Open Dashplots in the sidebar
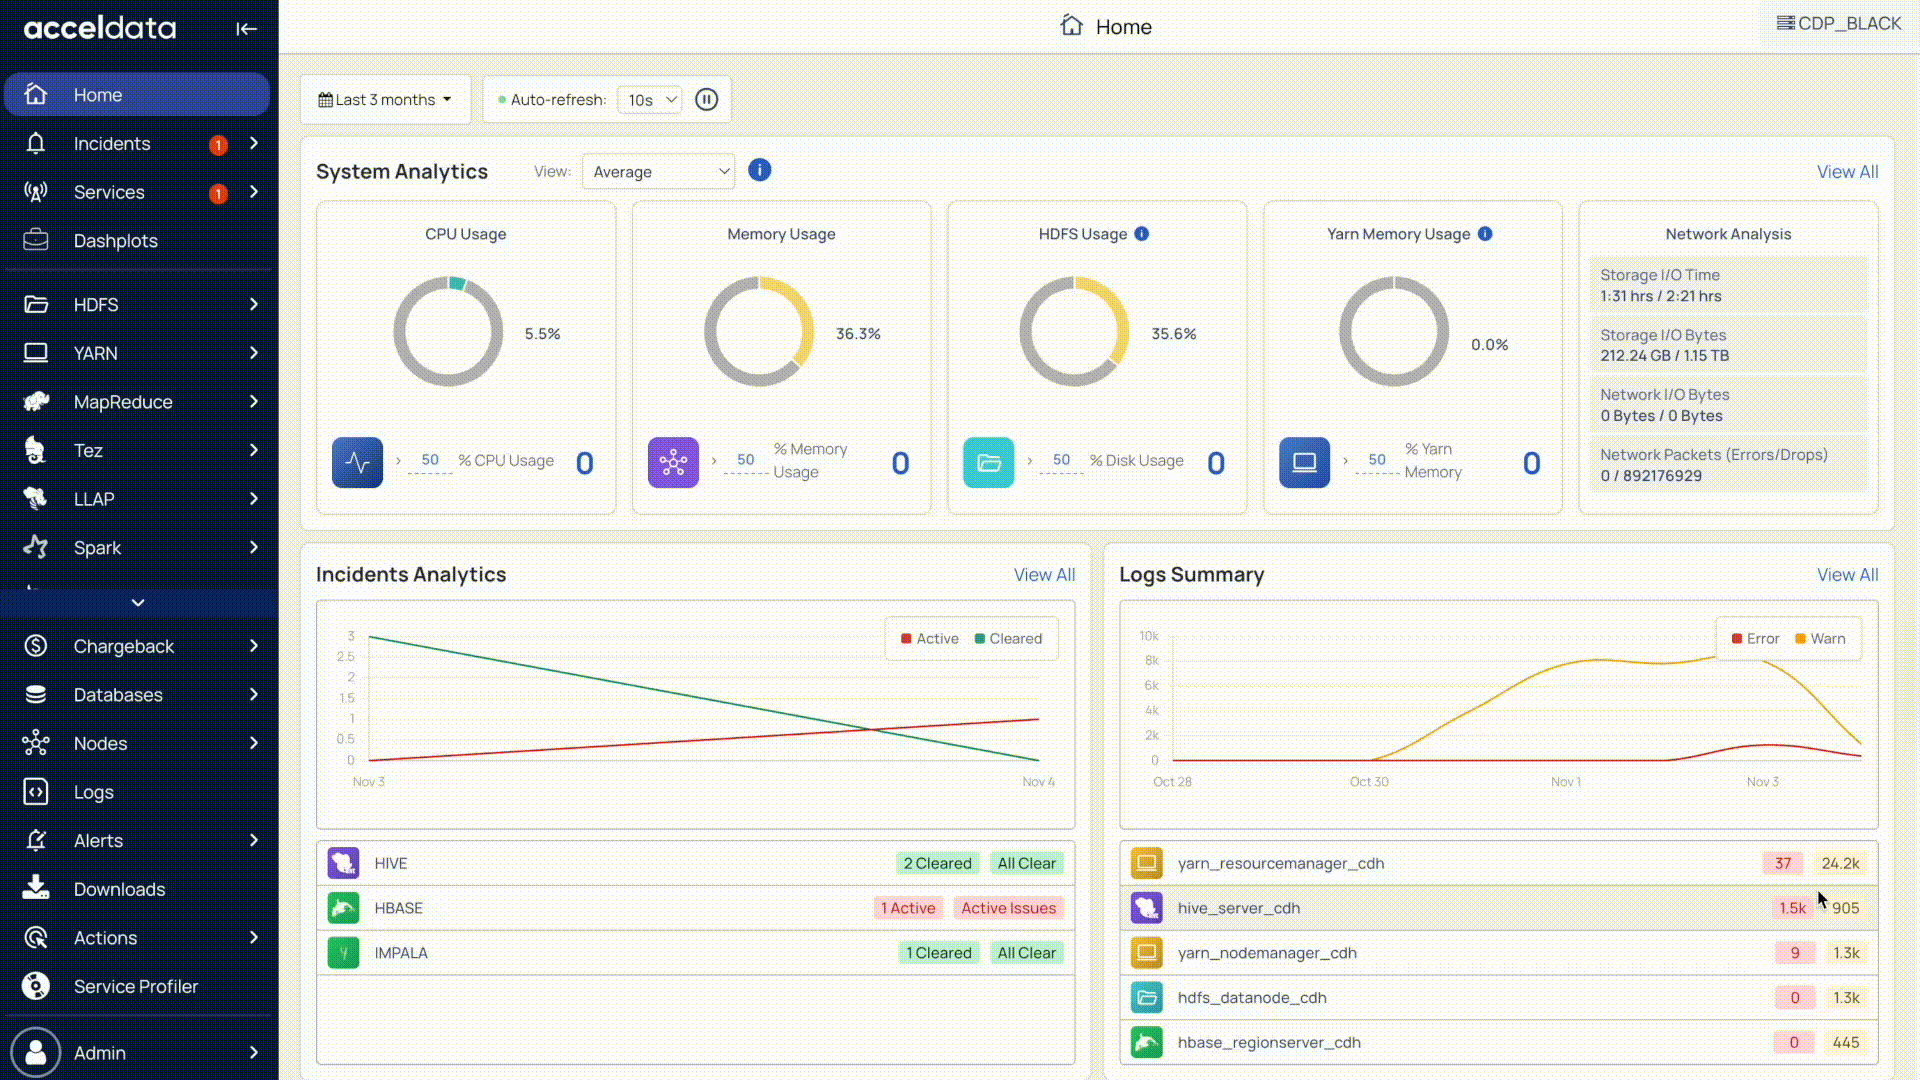The image size is (1920, 1080). pyautogui.click(x=115, y=241)
